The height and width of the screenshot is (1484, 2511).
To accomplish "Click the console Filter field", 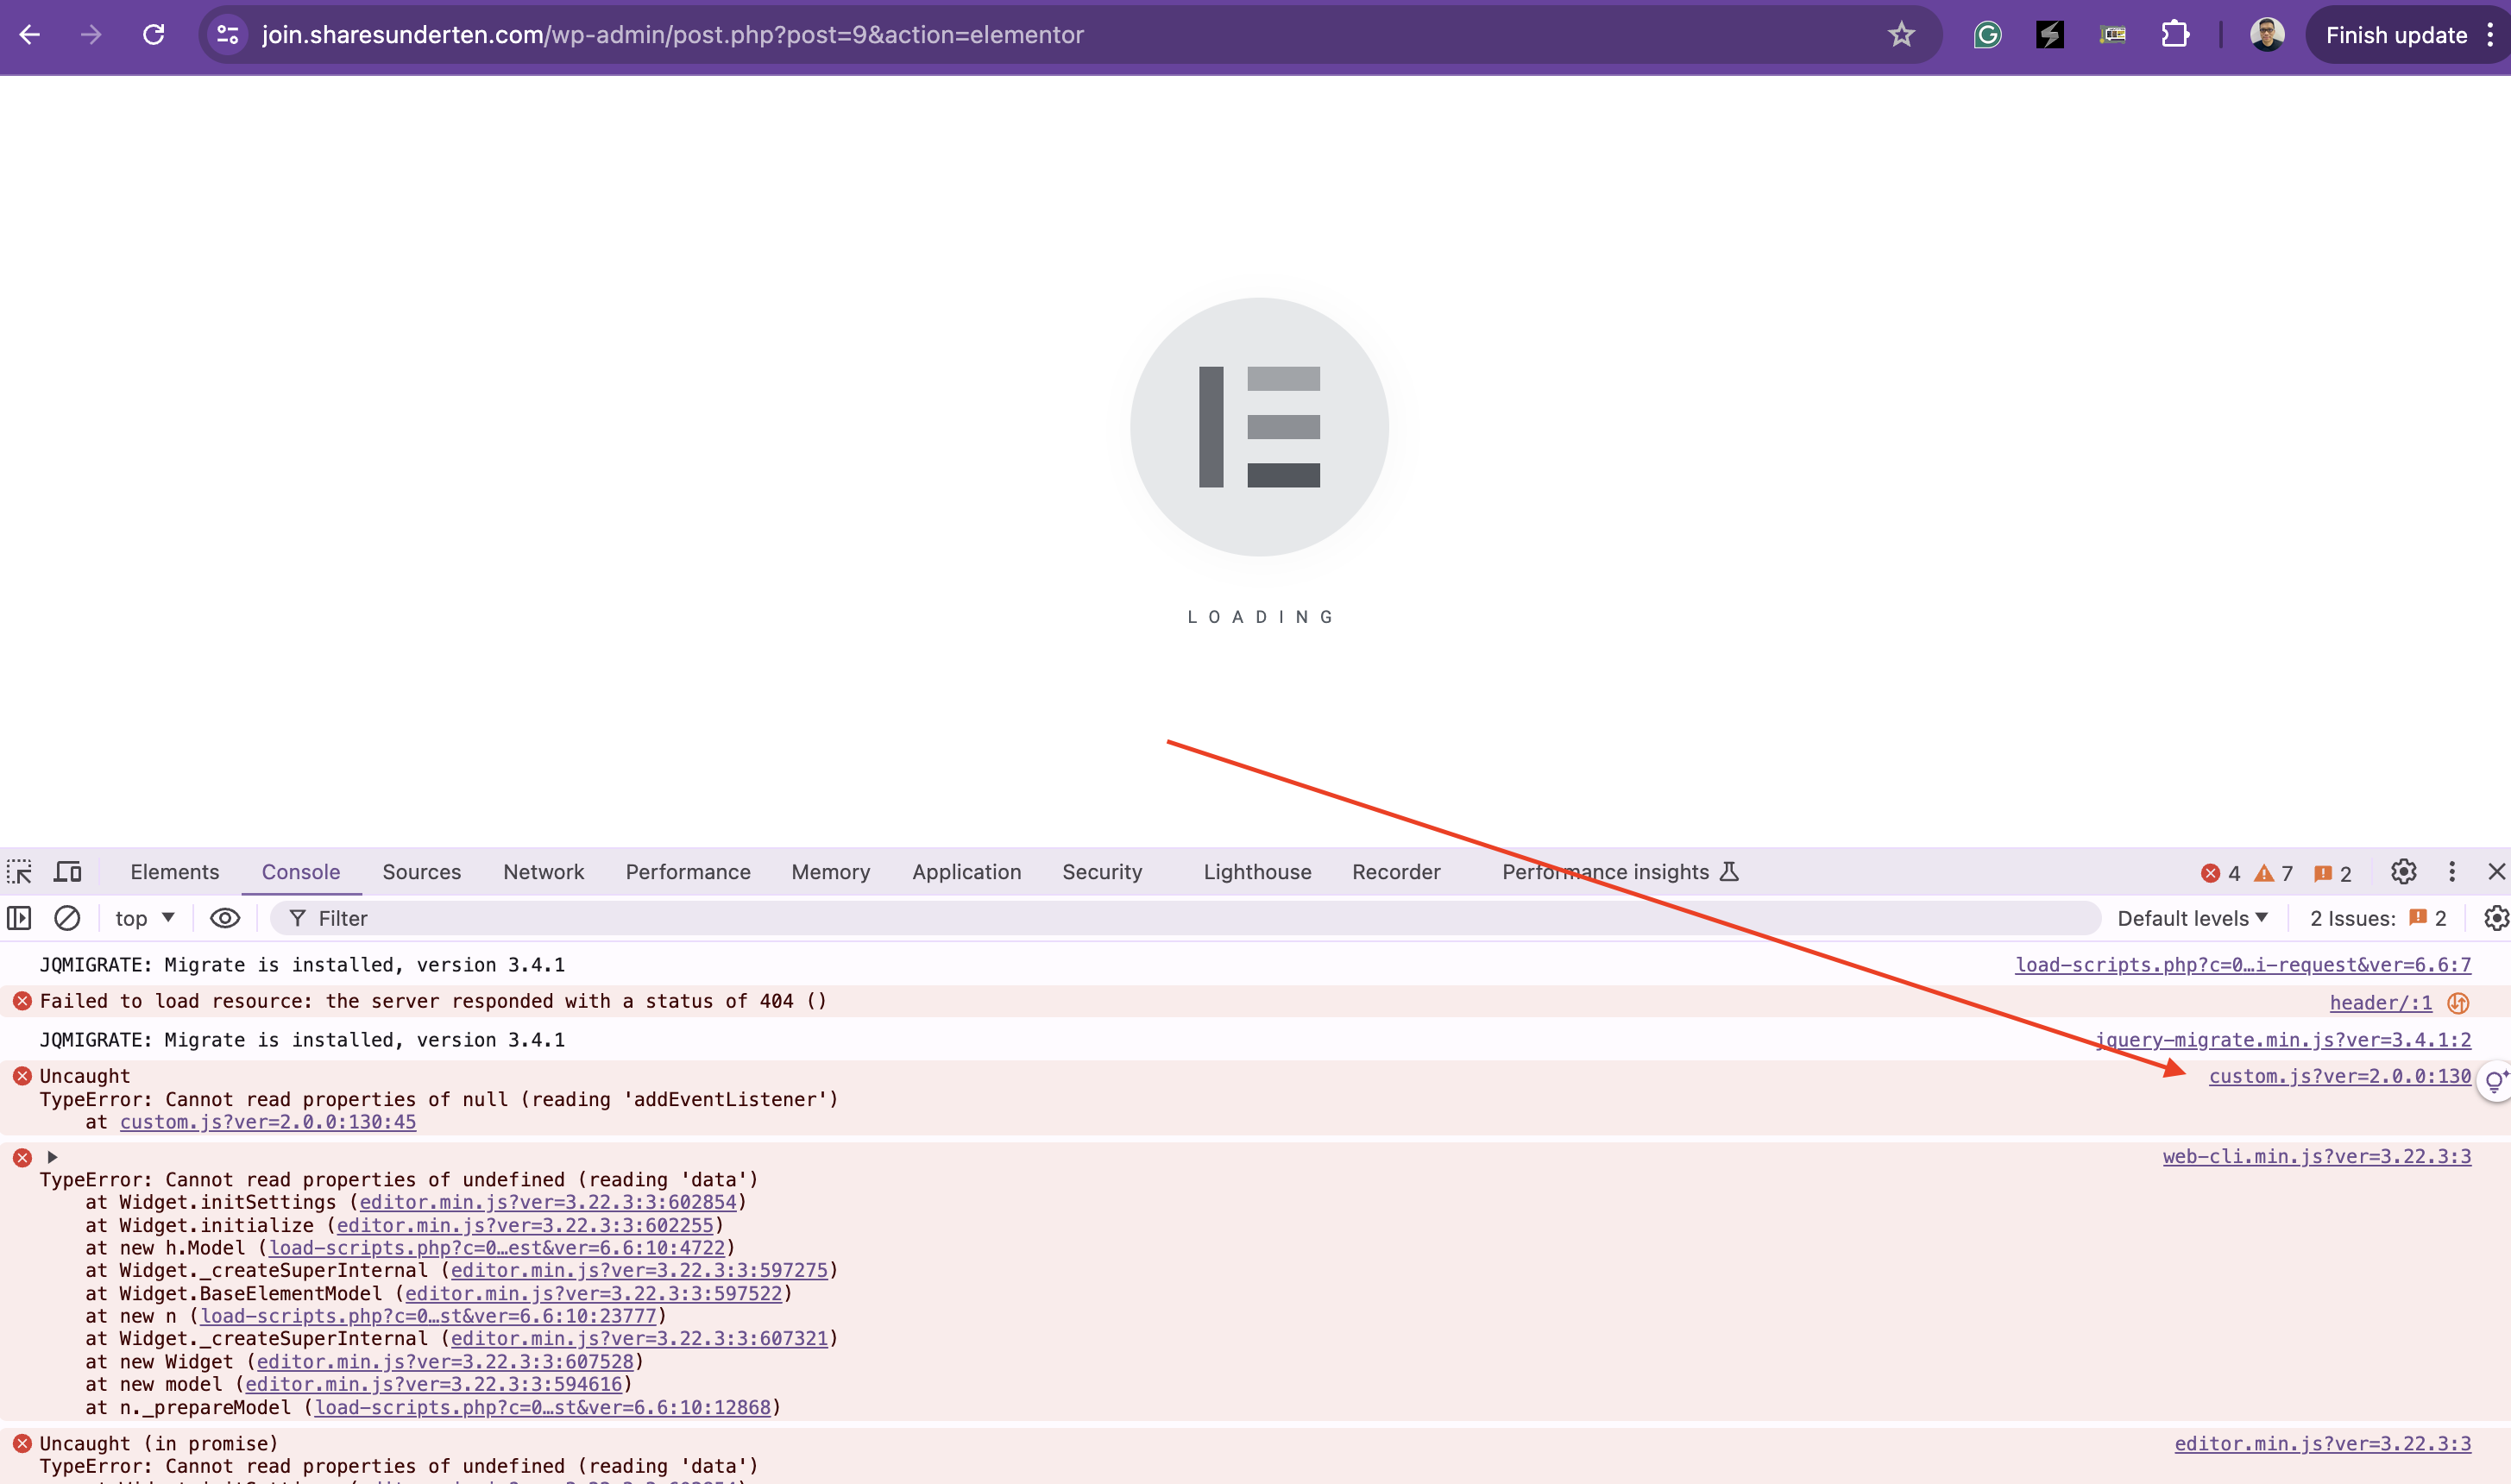I will click(1185, 918).
